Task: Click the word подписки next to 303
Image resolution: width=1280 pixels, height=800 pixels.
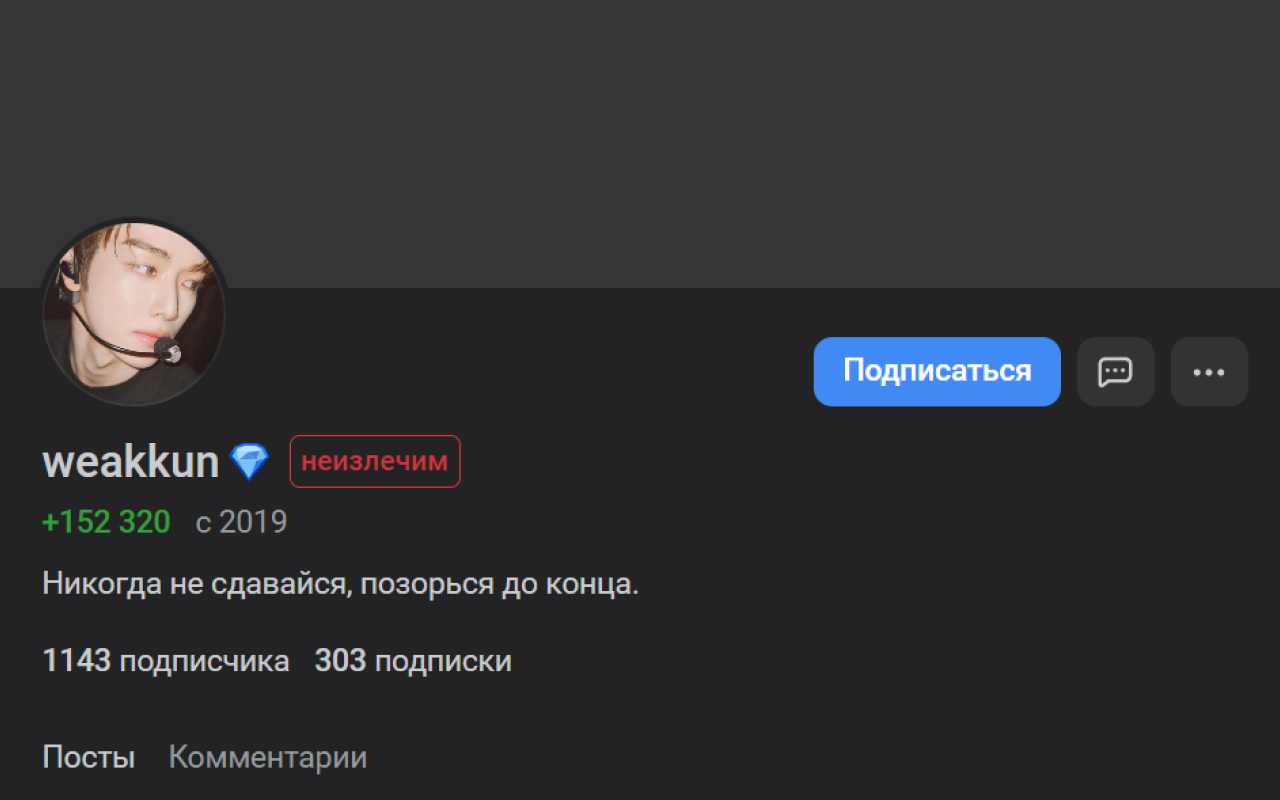Action: (443, 661)
